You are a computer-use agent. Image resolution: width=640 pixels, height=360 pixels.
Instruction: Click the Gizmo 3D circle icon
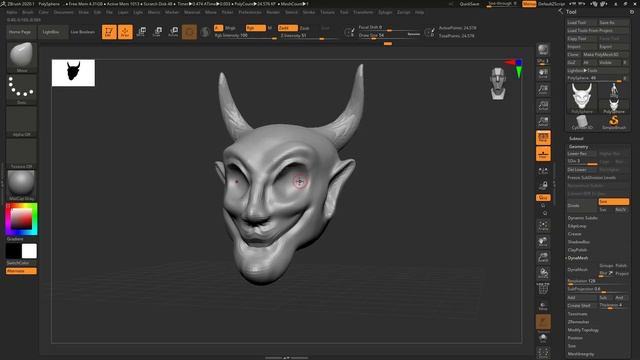point(189,32)
